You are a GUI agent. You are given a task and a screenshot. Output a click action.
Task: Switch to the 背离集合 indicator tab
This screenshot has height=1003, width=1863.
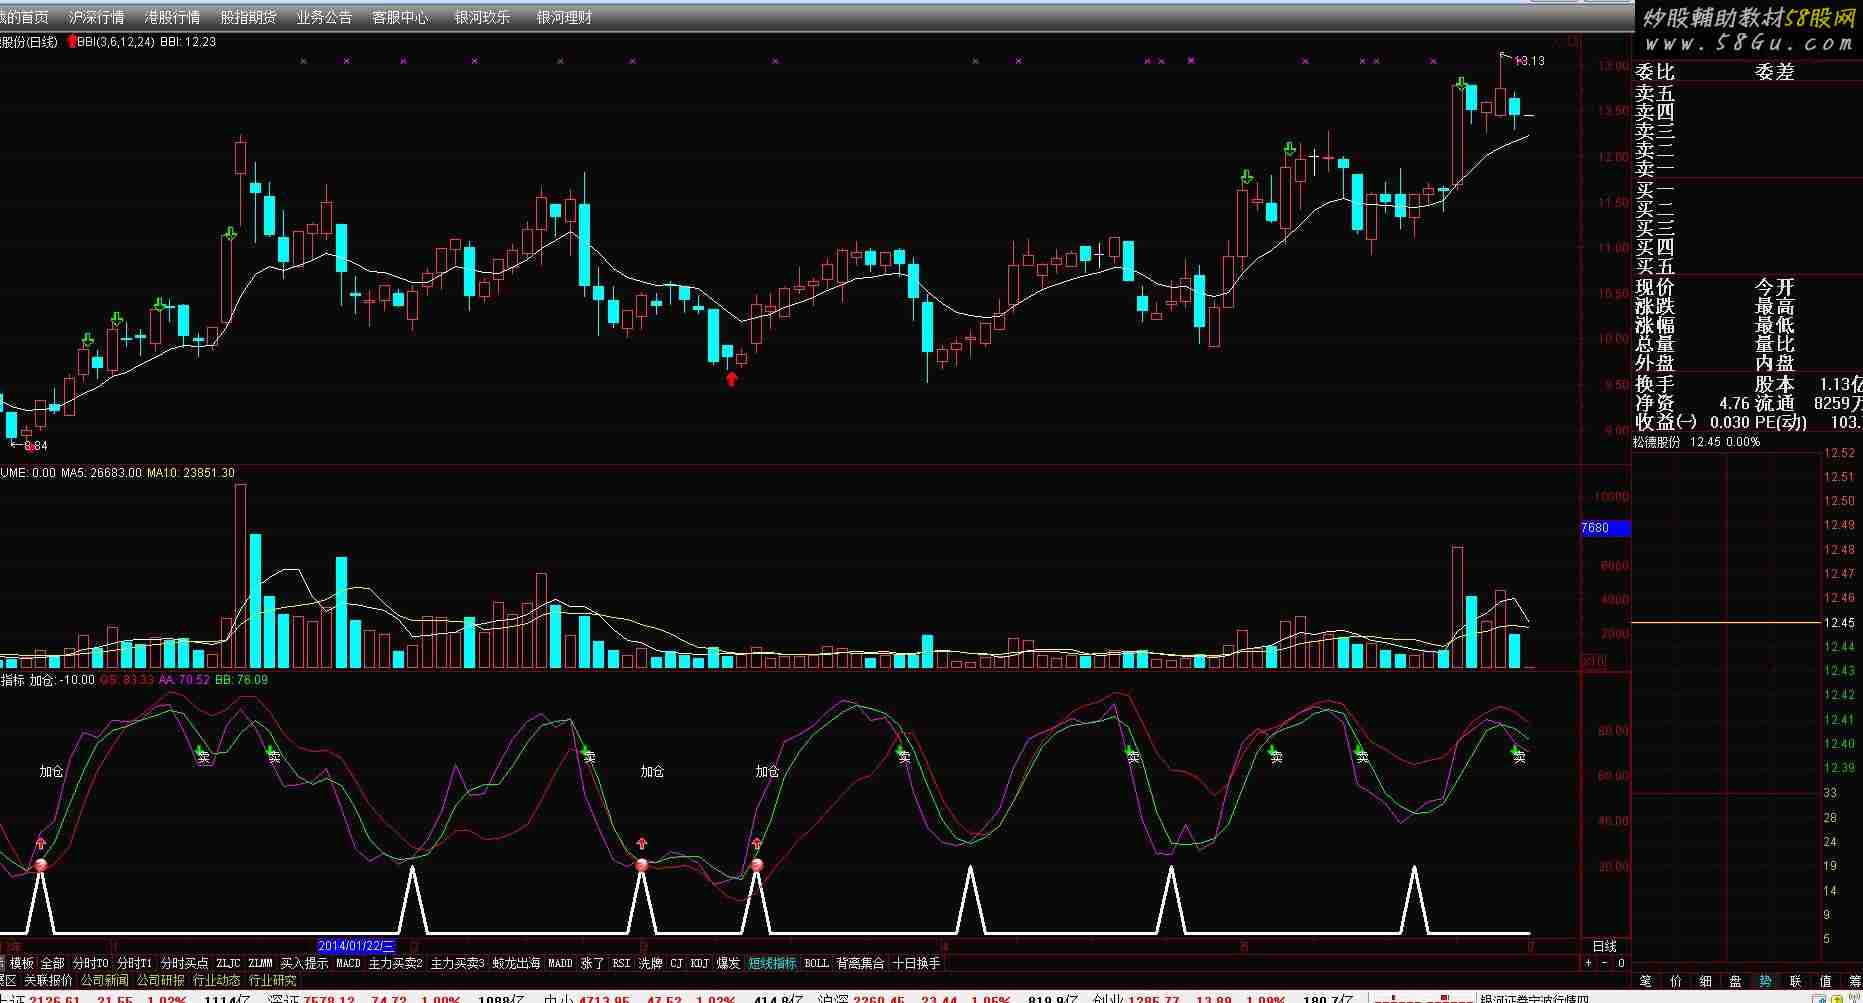coord(860,963)
